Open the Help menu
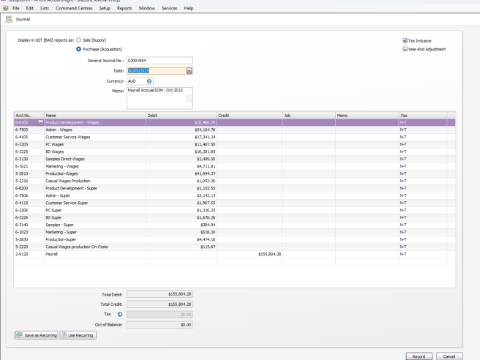Screen dimensions: 480x360 point(188,8)
